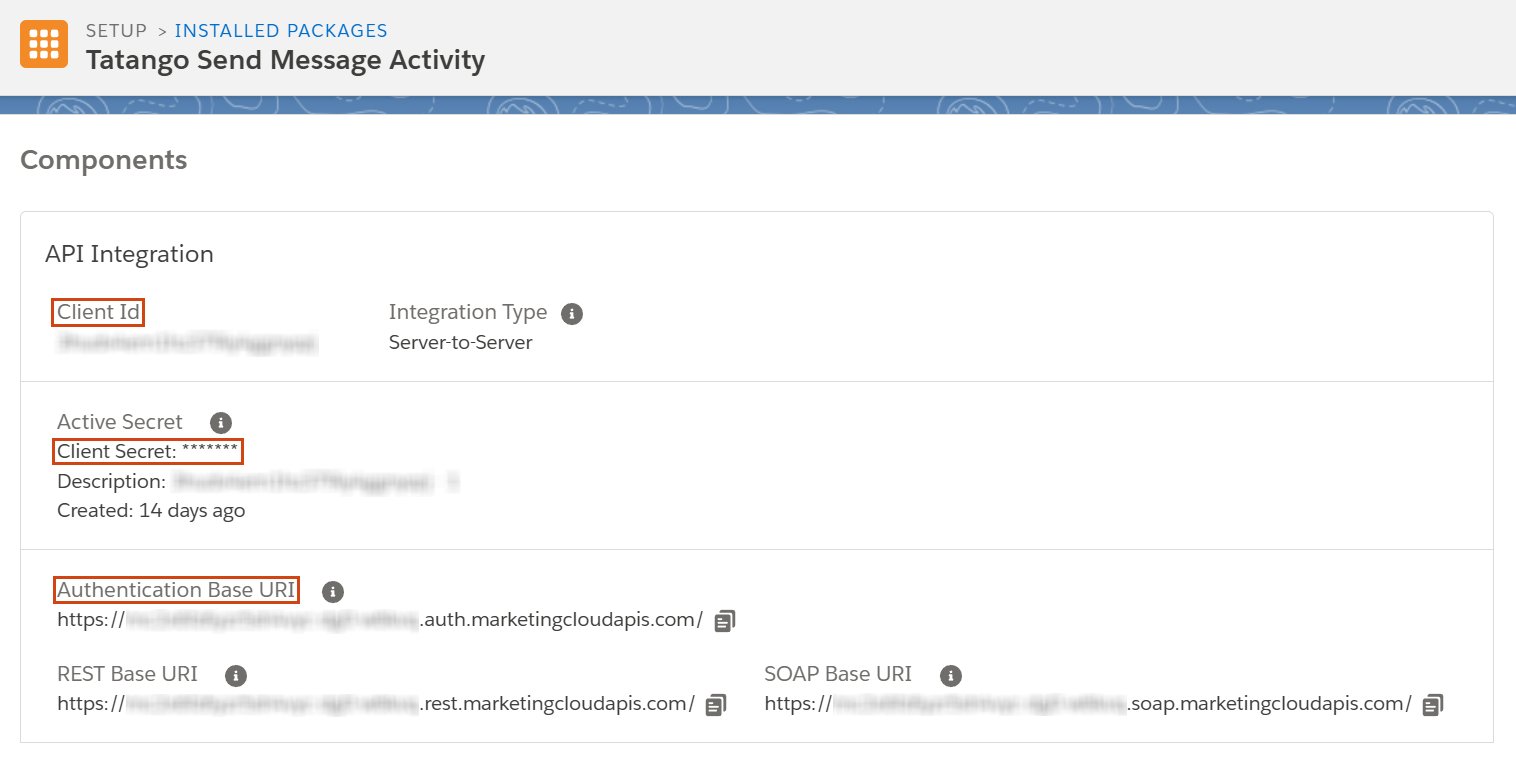Click the 'Created: 14 days ago' text
The image size is (1516, 765).
coord(151,511)
